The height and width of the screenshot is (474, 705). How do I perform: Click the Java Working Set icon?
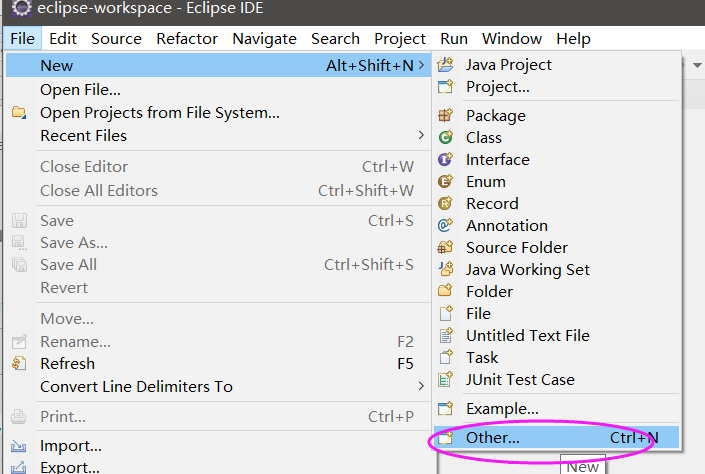(446, 269)
